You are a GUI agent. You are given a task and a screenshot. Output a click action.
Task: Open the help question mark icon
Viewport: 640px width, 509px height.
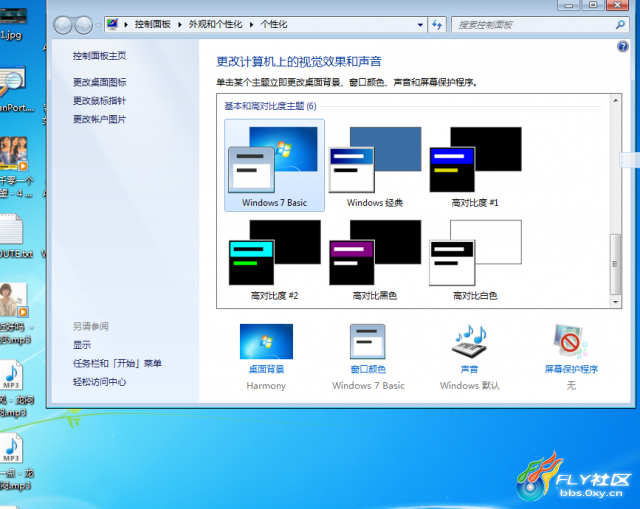point(623,47)
